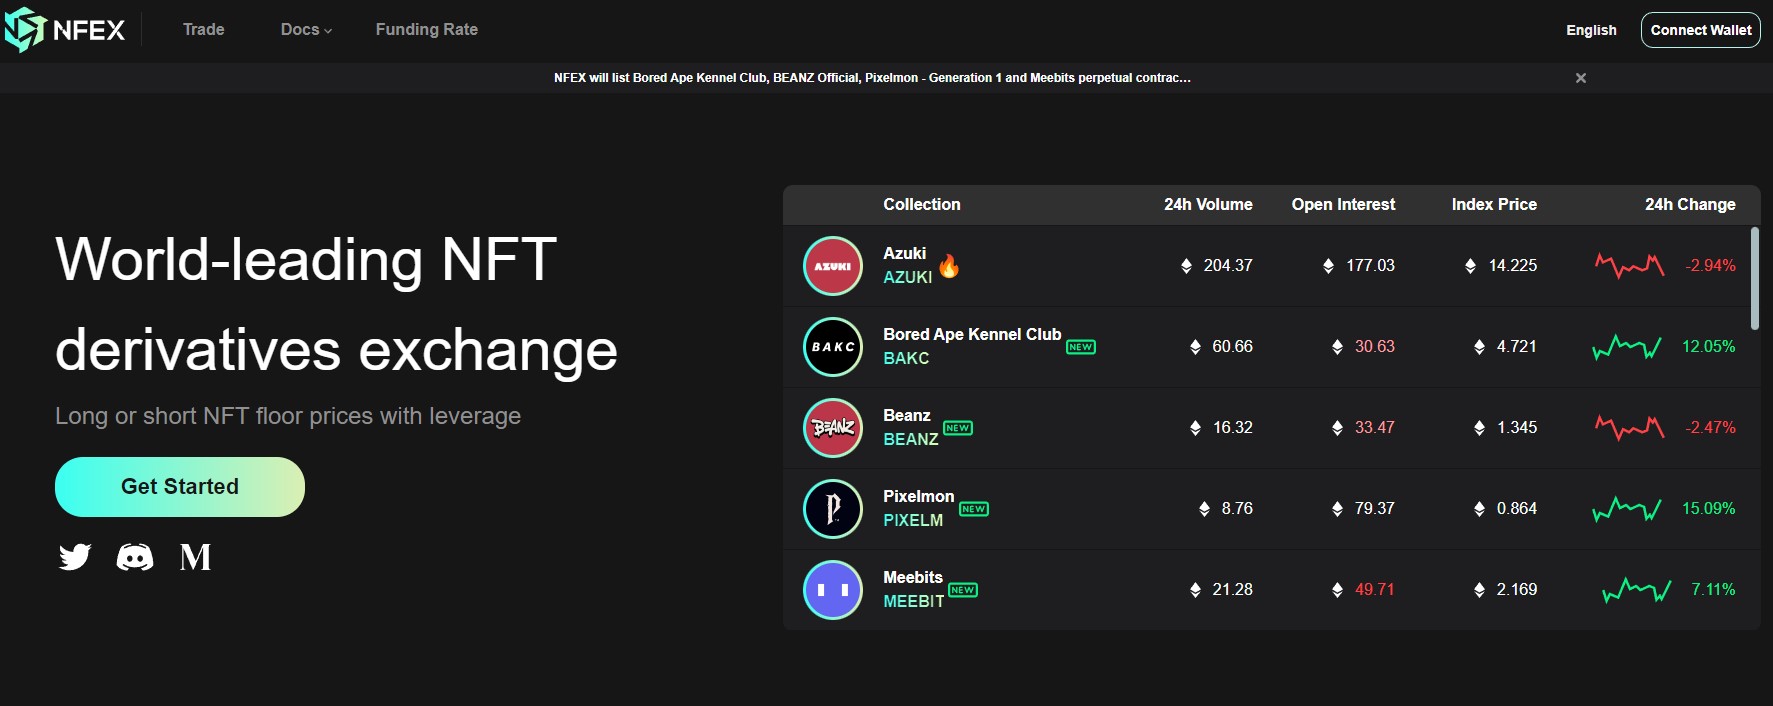The height and width of the screenshot is (706, 1773).
Task: Click the Get Started button
Action: [180, 487]
